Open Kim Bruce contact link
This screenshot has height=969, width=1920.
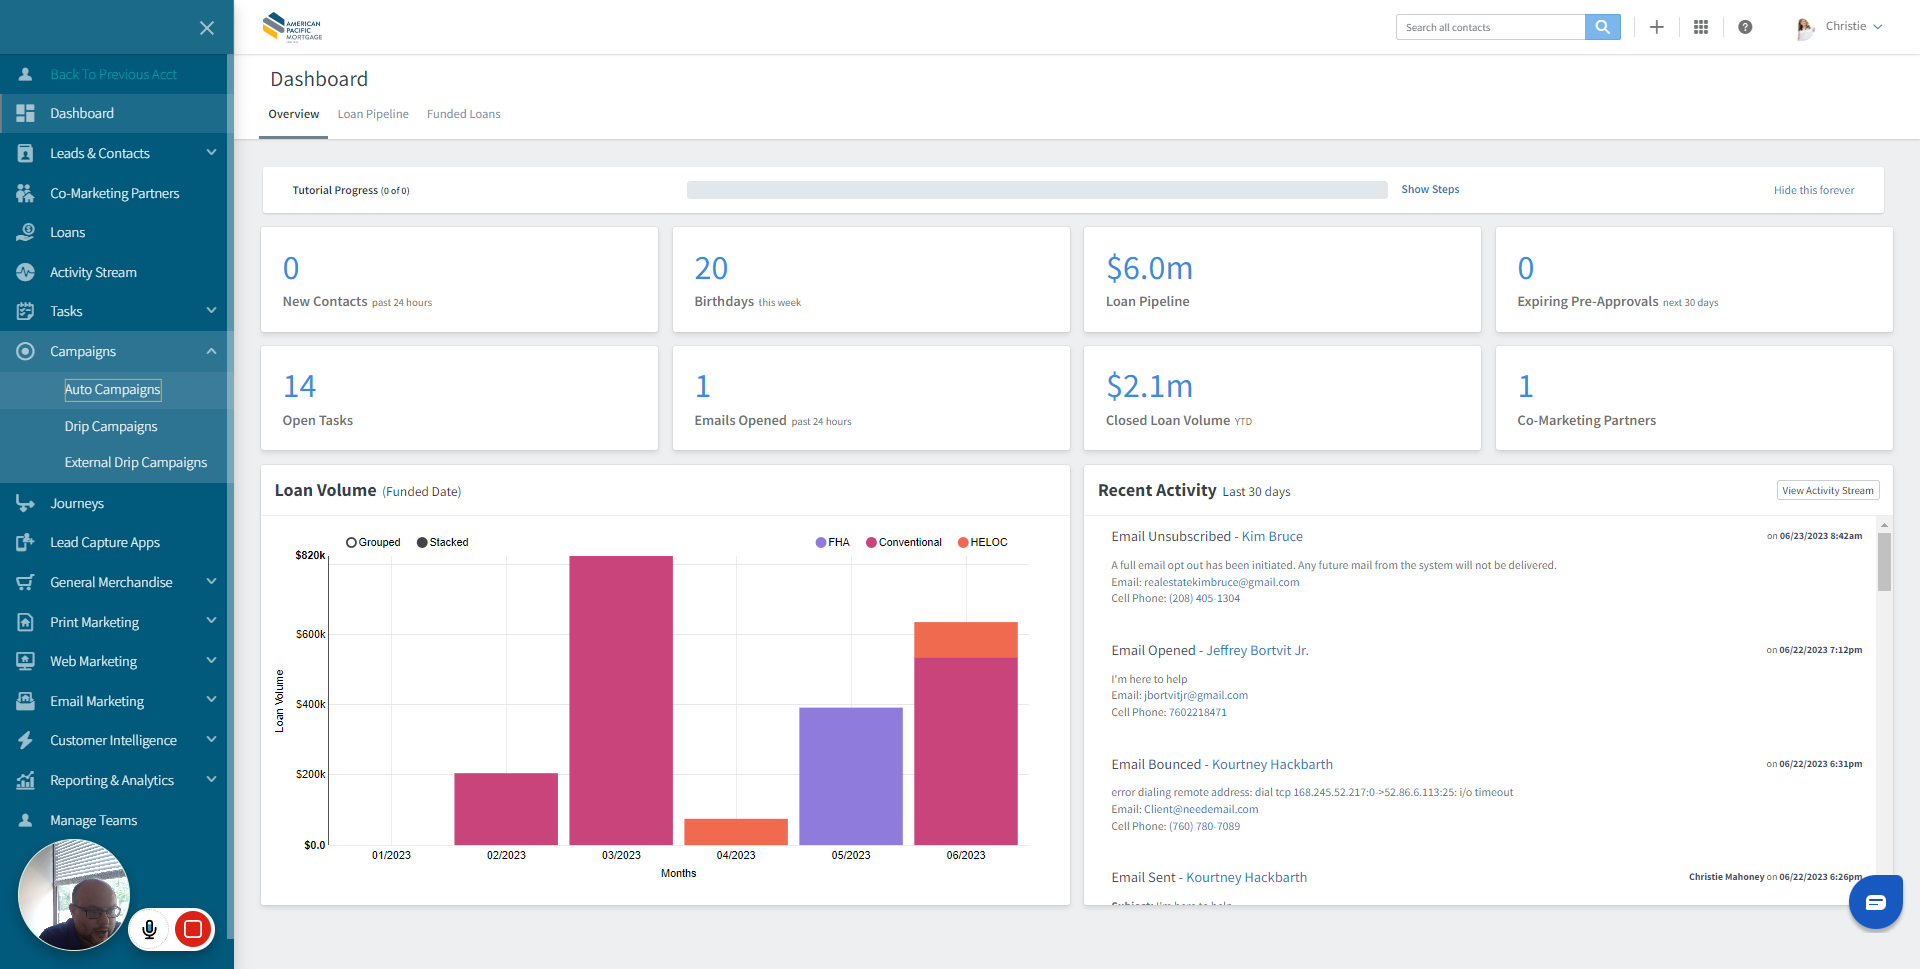click(x=1272, y=537)
